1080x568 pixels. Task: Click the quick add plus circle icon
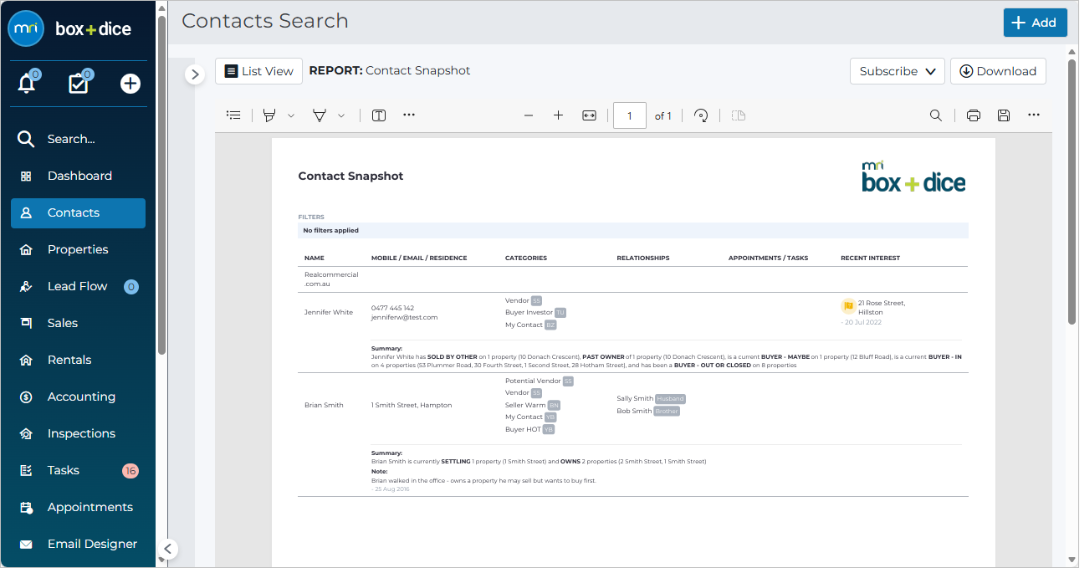point(130,83)
